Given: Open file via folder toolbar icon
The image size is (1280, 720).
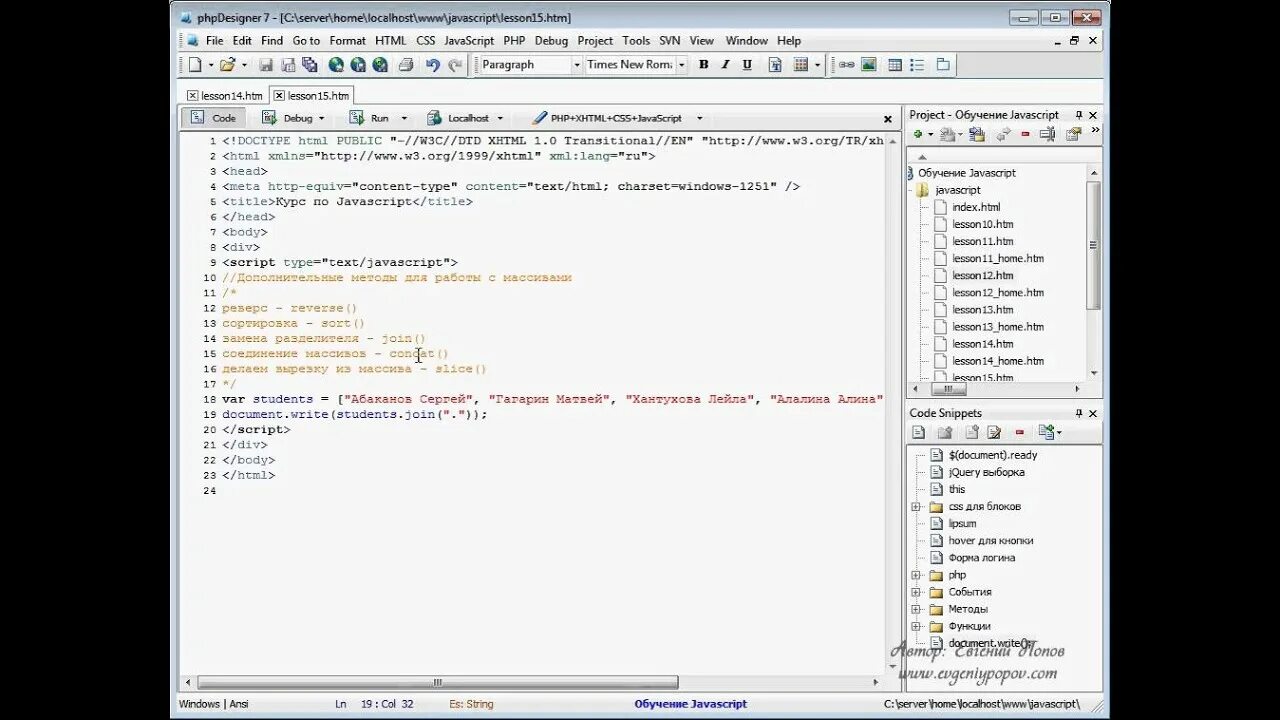Looking at the screenshot, I should point(227,65).
